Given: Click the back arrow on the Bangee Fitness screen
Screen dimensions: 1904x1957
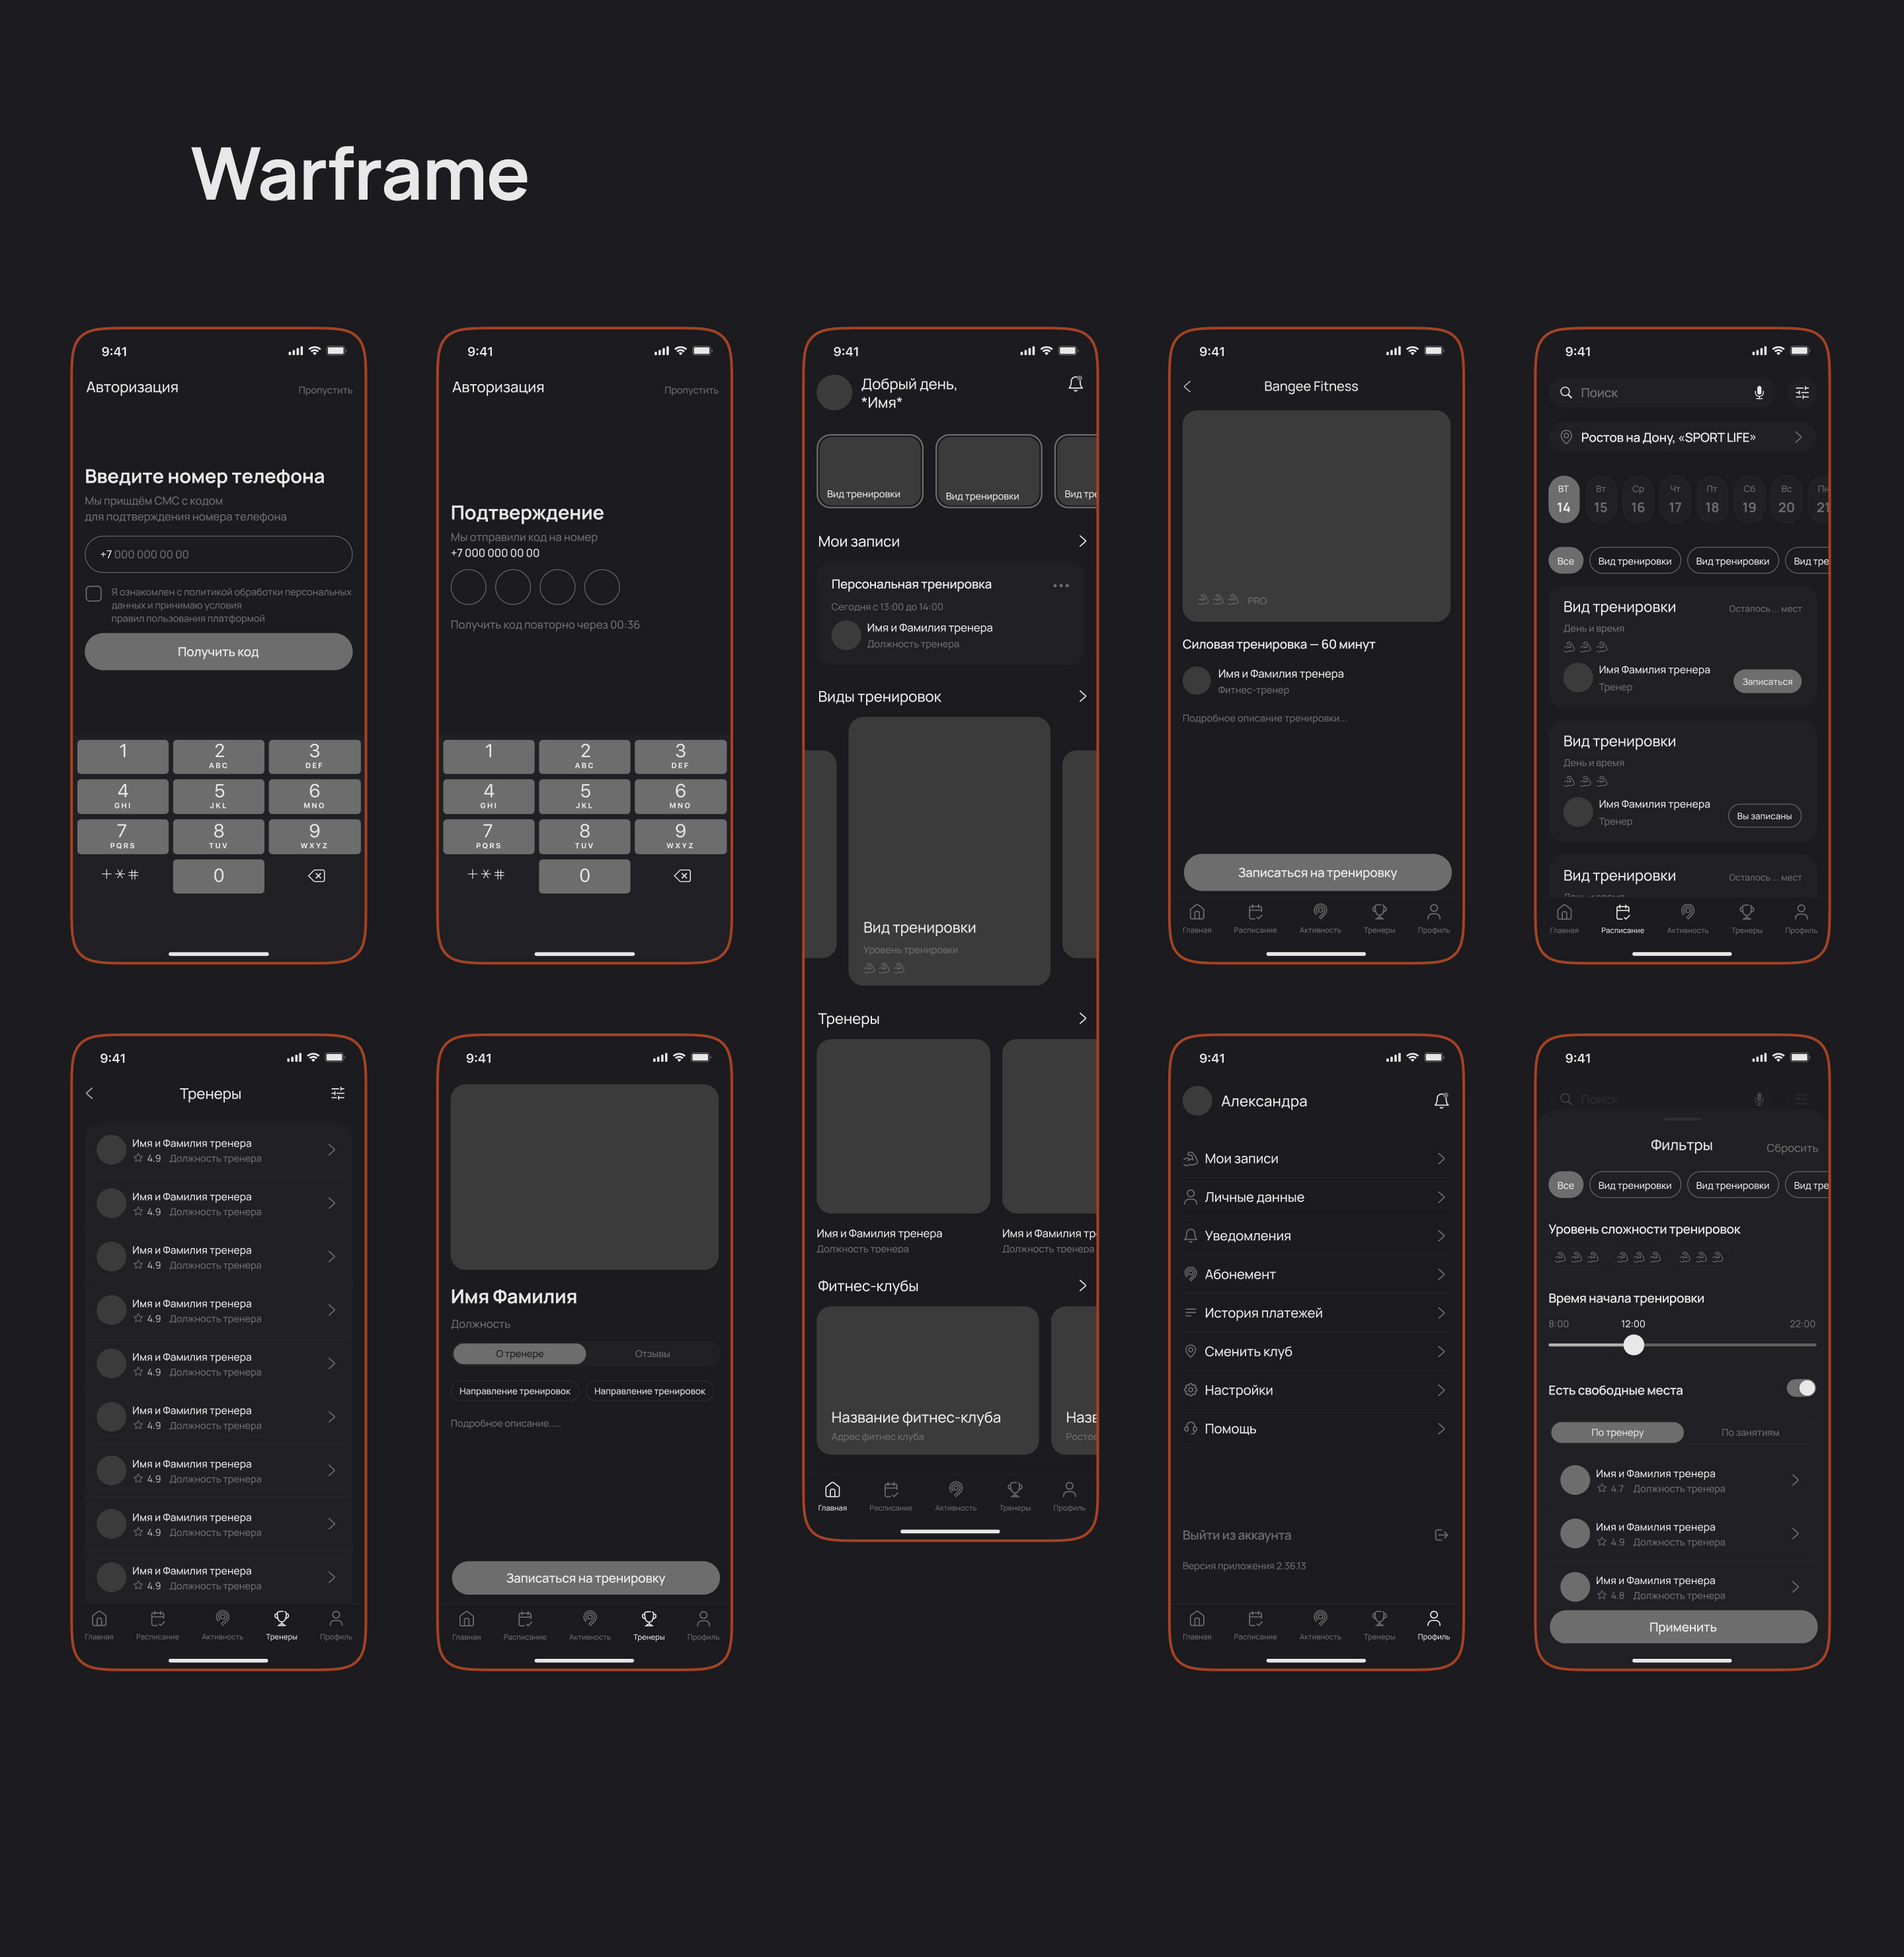Looking at the screenshot, I should 1188,386.
